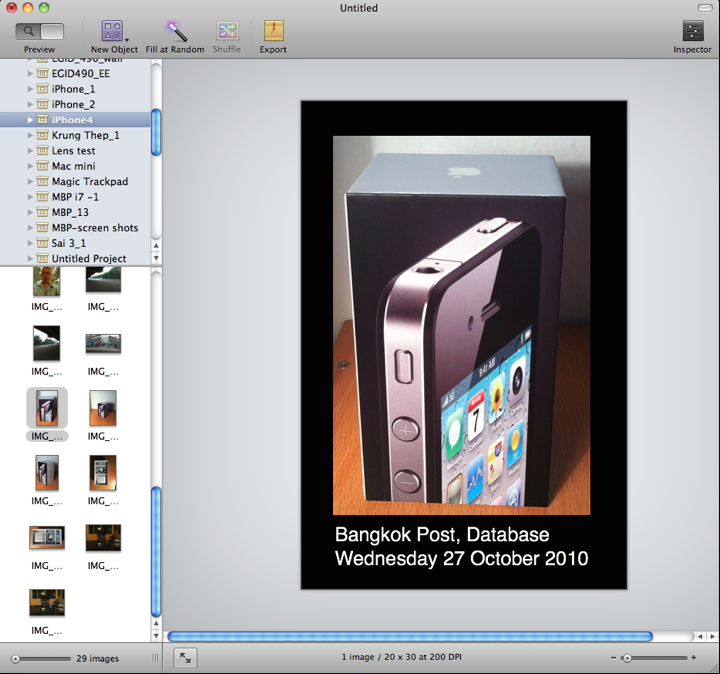Screen dimensions: 720x674
Task: Click the Wednesday 27 October 2010 text
Action: tap(461, 559)
